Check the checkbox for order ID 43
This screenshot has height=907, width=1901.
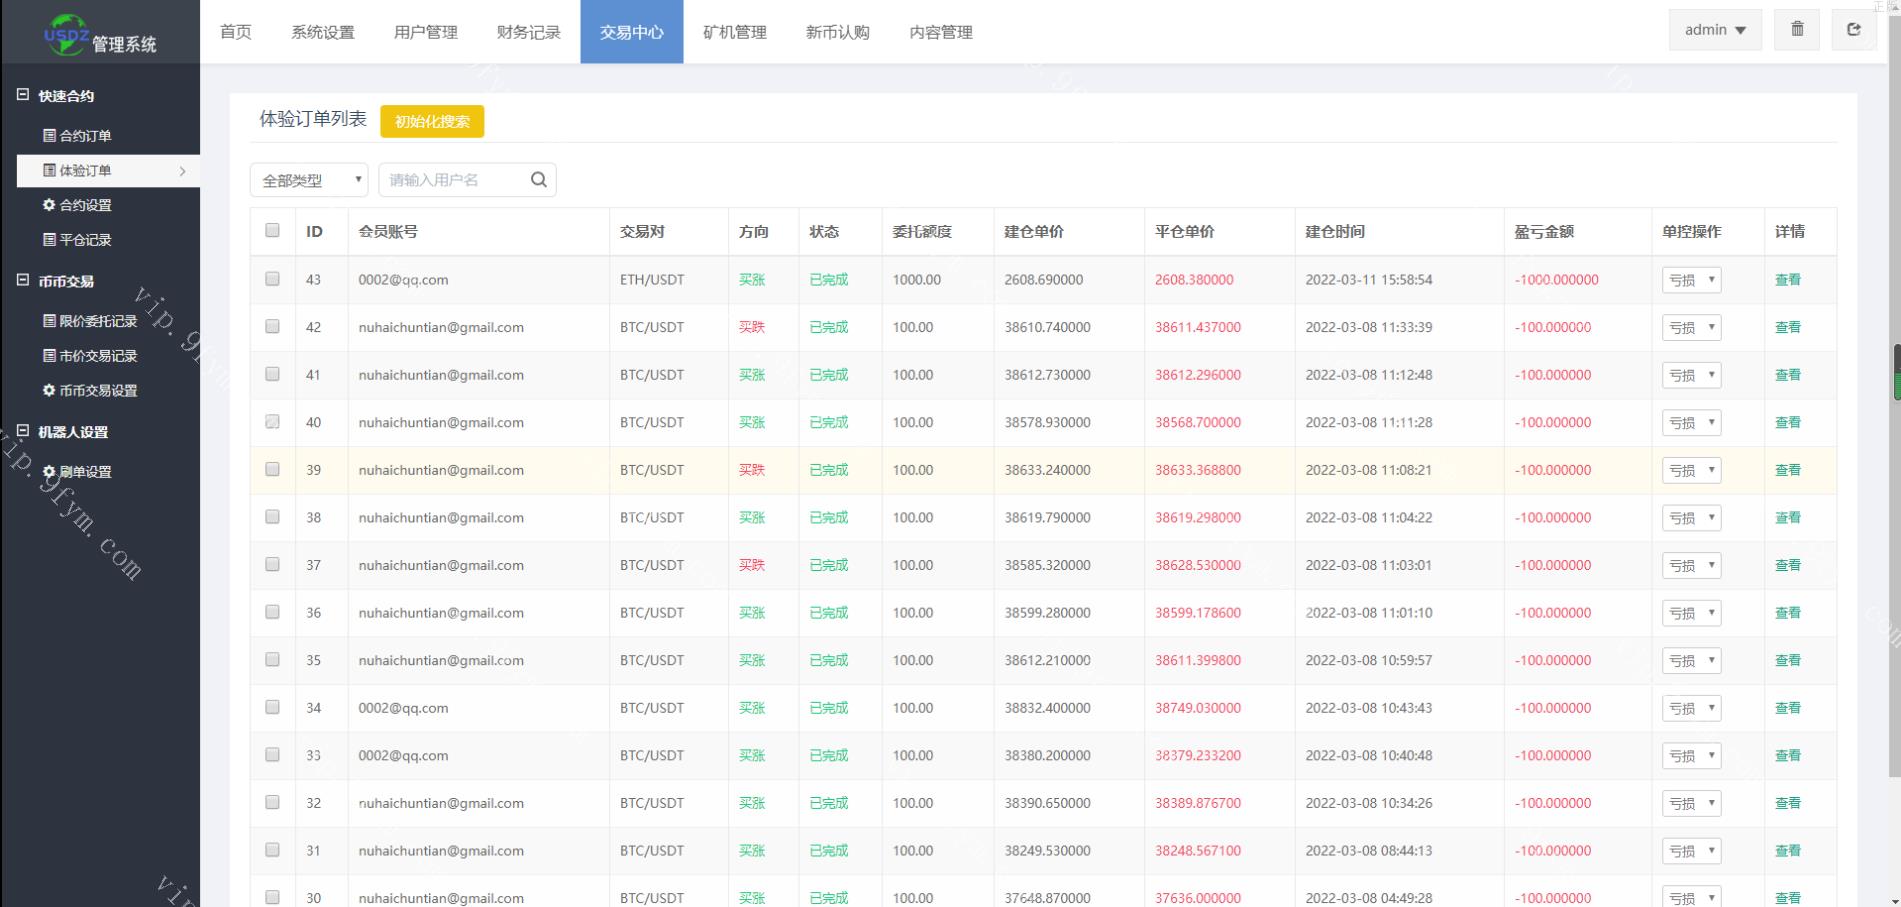272,279
